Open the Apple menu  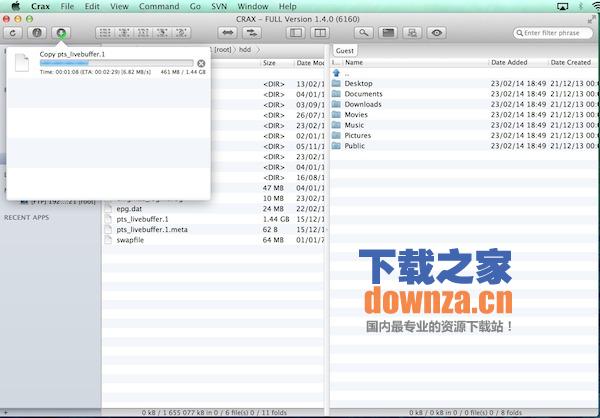(16, 7)
